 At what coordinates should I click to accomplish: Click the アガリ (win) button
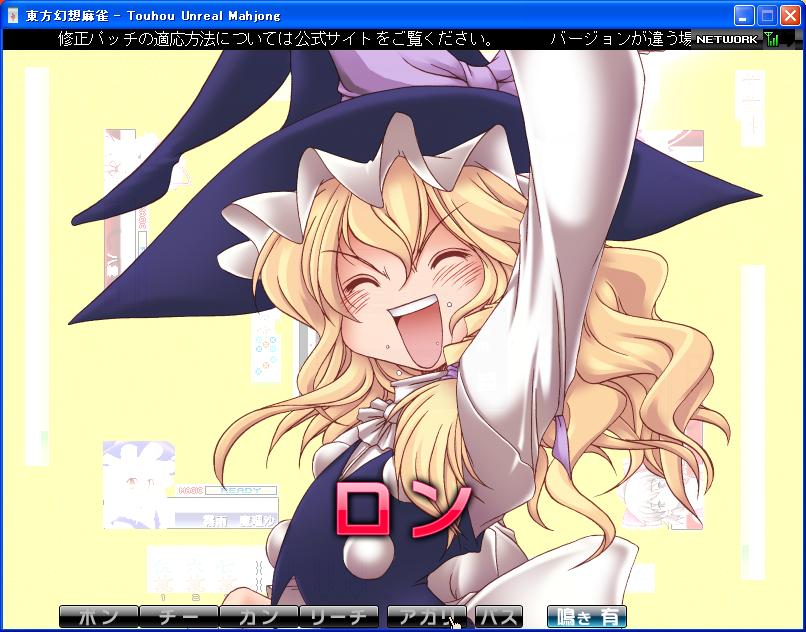click(x=427, y=617)
